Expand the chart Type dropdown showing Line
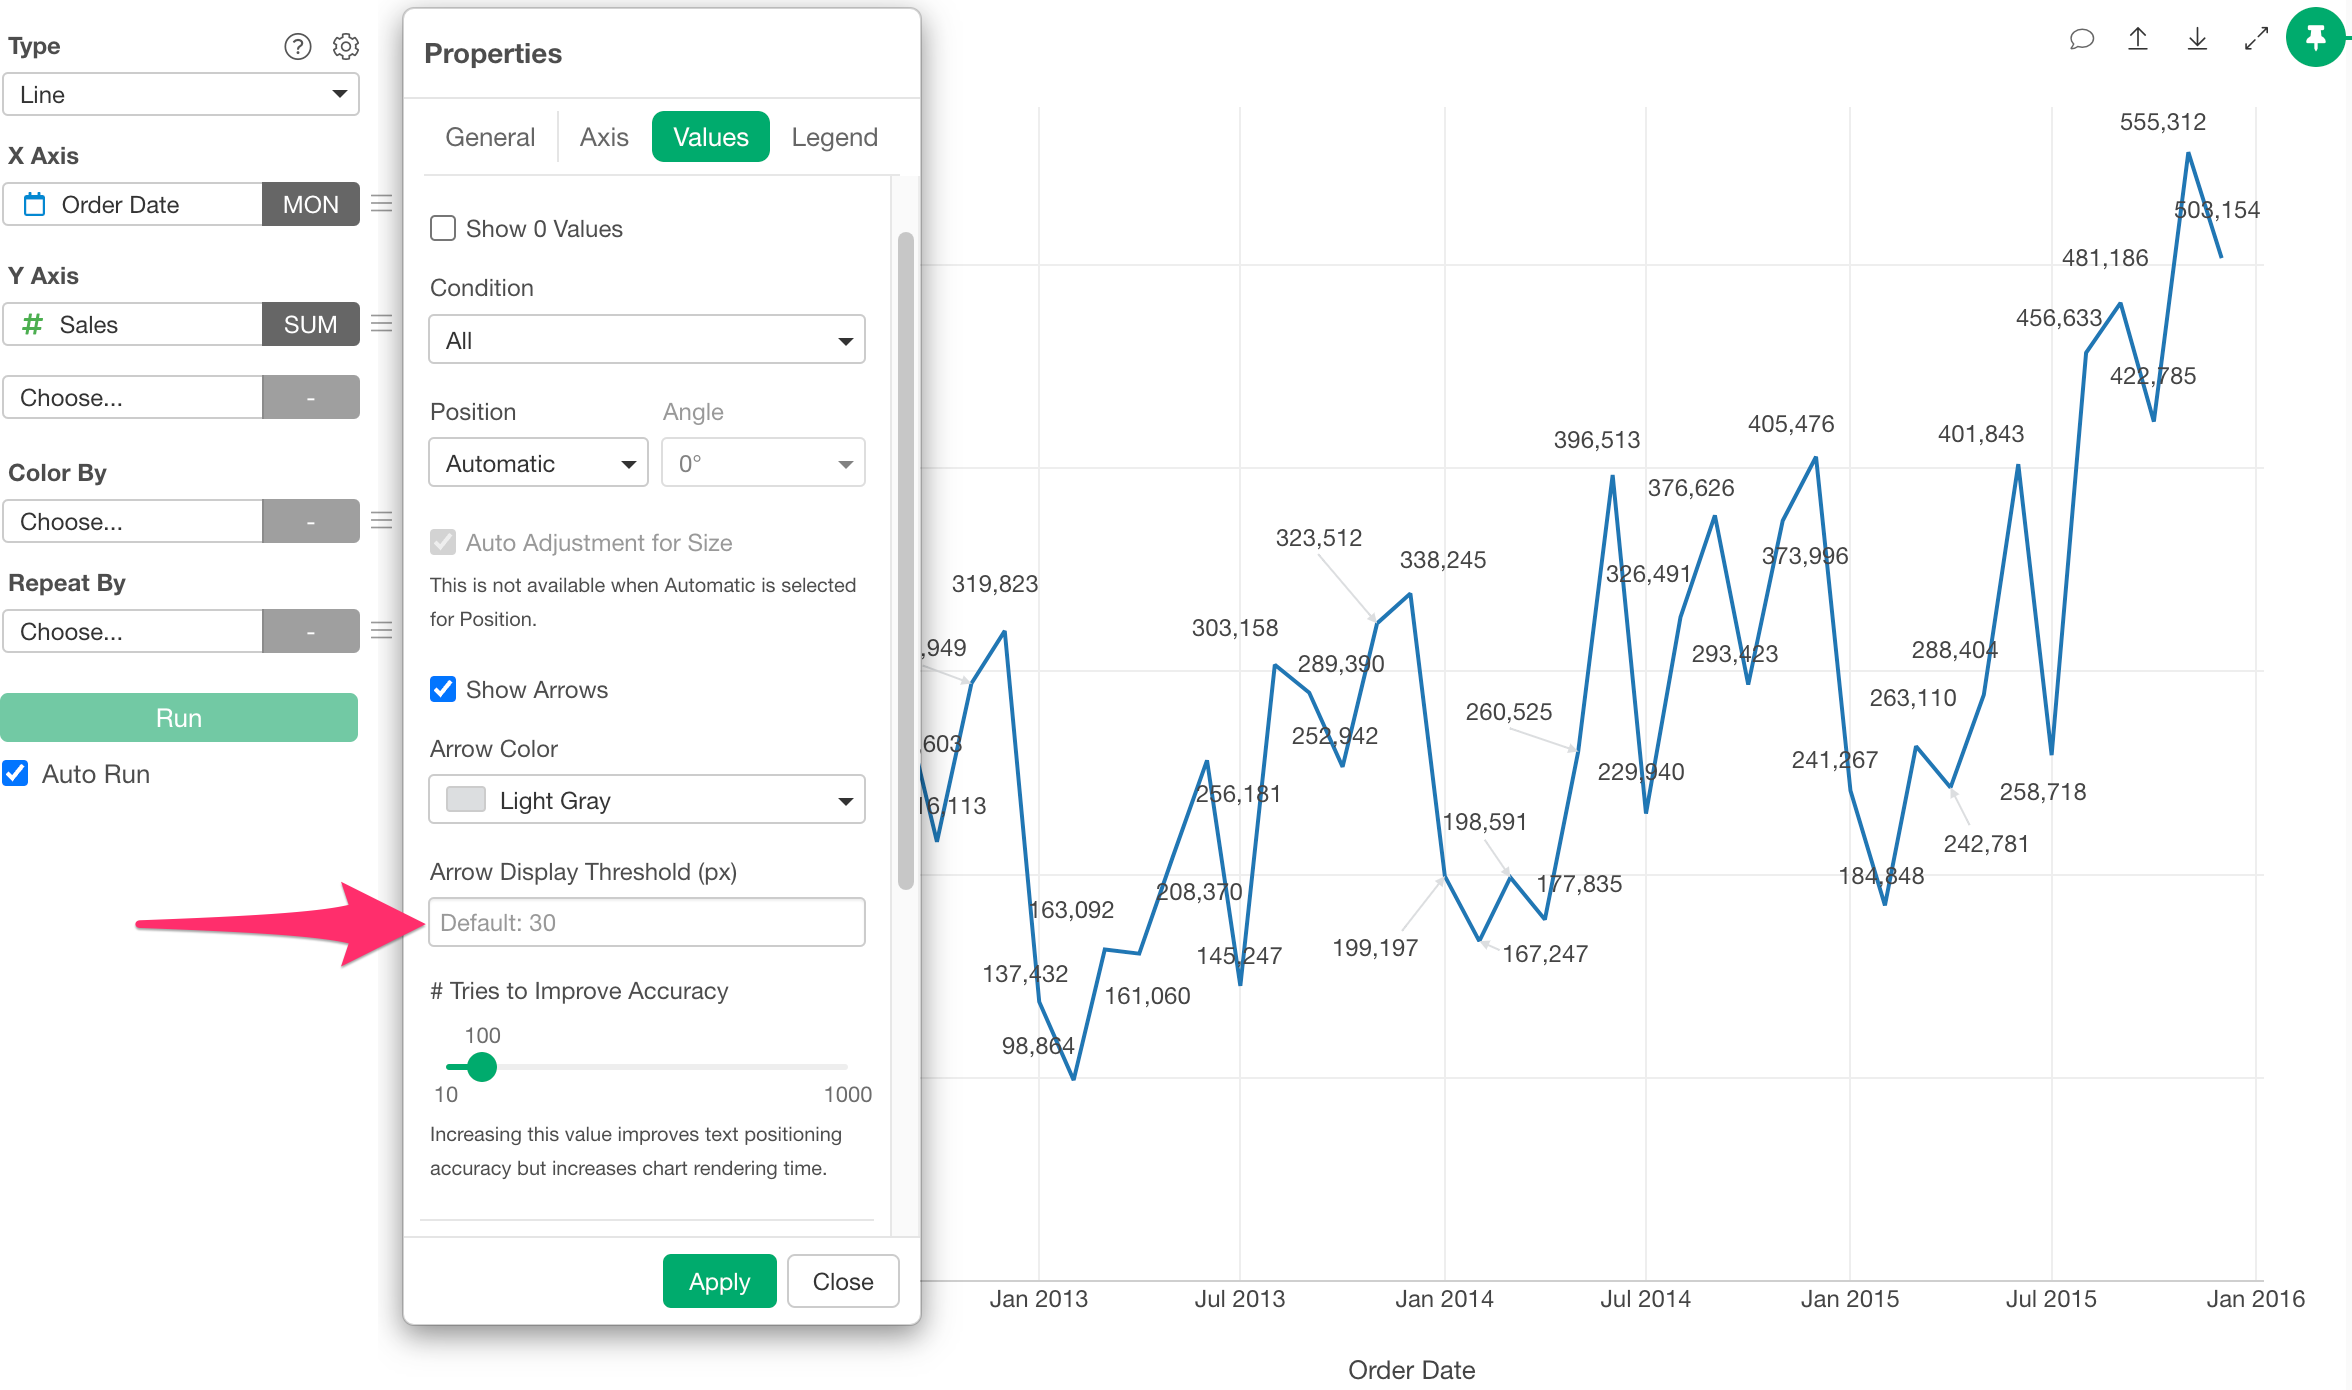This screenshot has height=1390, width=2352. 181,94
